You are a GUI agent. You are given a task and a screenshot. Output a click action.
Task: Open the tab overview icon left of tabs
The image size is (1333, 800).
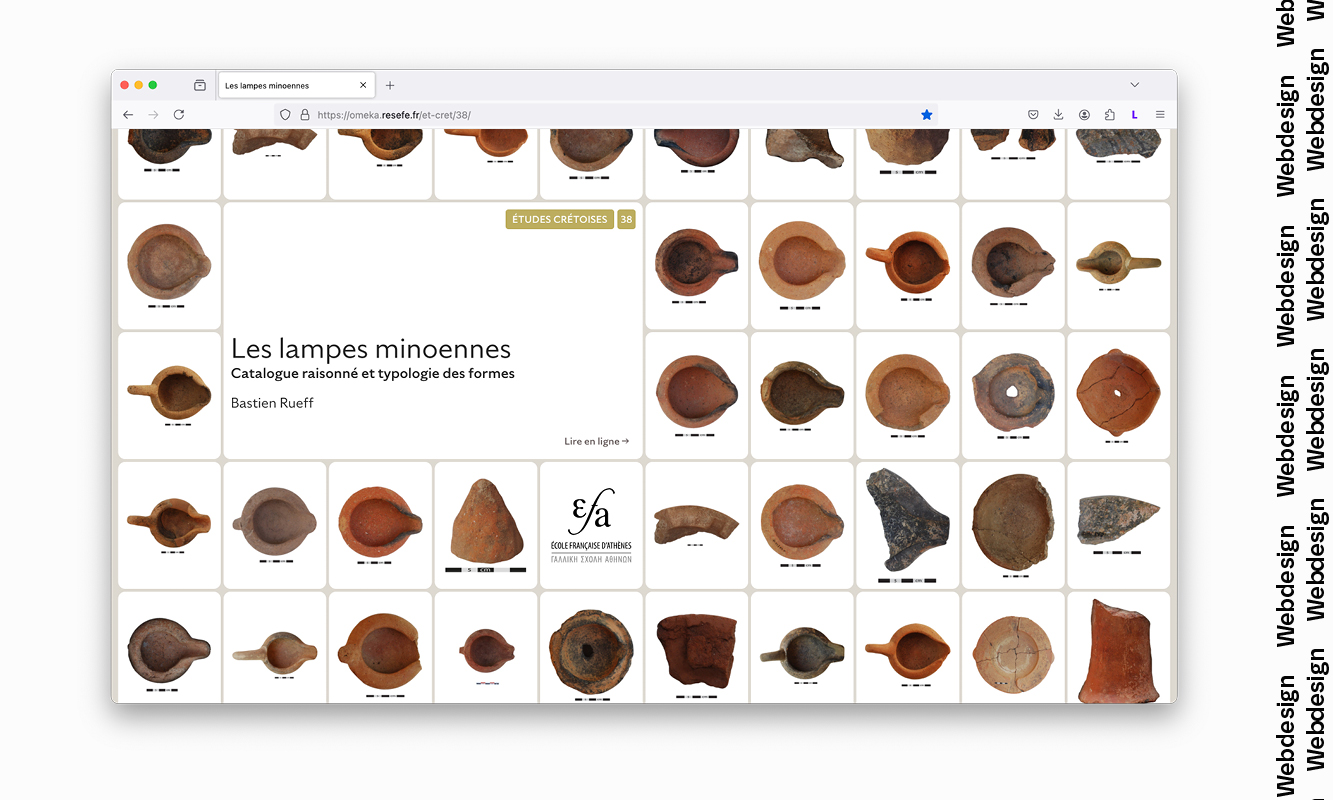[200, 85]
